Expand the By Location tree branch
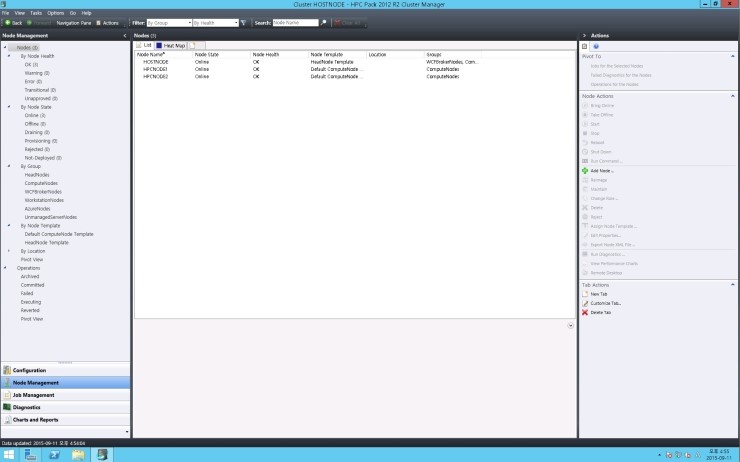This screenshot has height=462, width=740. point(9,251)
